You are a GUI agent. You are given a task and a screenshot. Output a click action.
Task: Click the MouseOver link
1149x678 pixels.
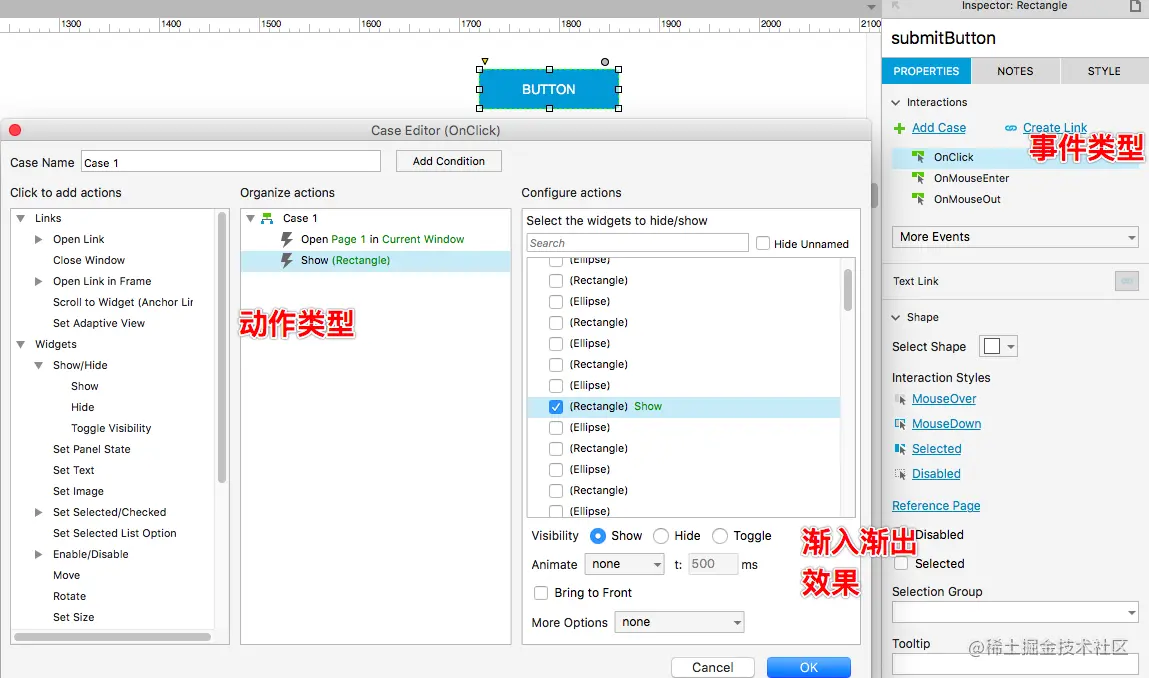944,399
